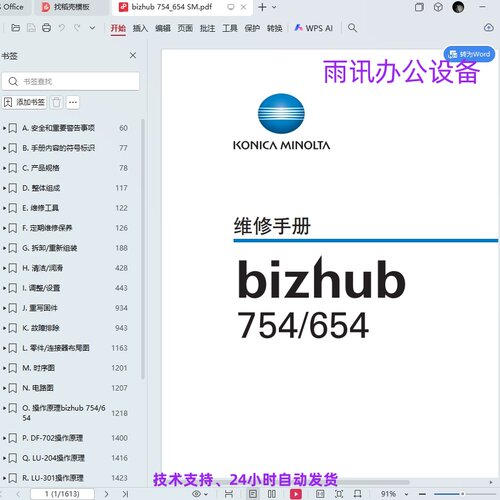Click the save icon in the toolbar
The width and height of the screenshot is (500, 500).
[31, 28]
